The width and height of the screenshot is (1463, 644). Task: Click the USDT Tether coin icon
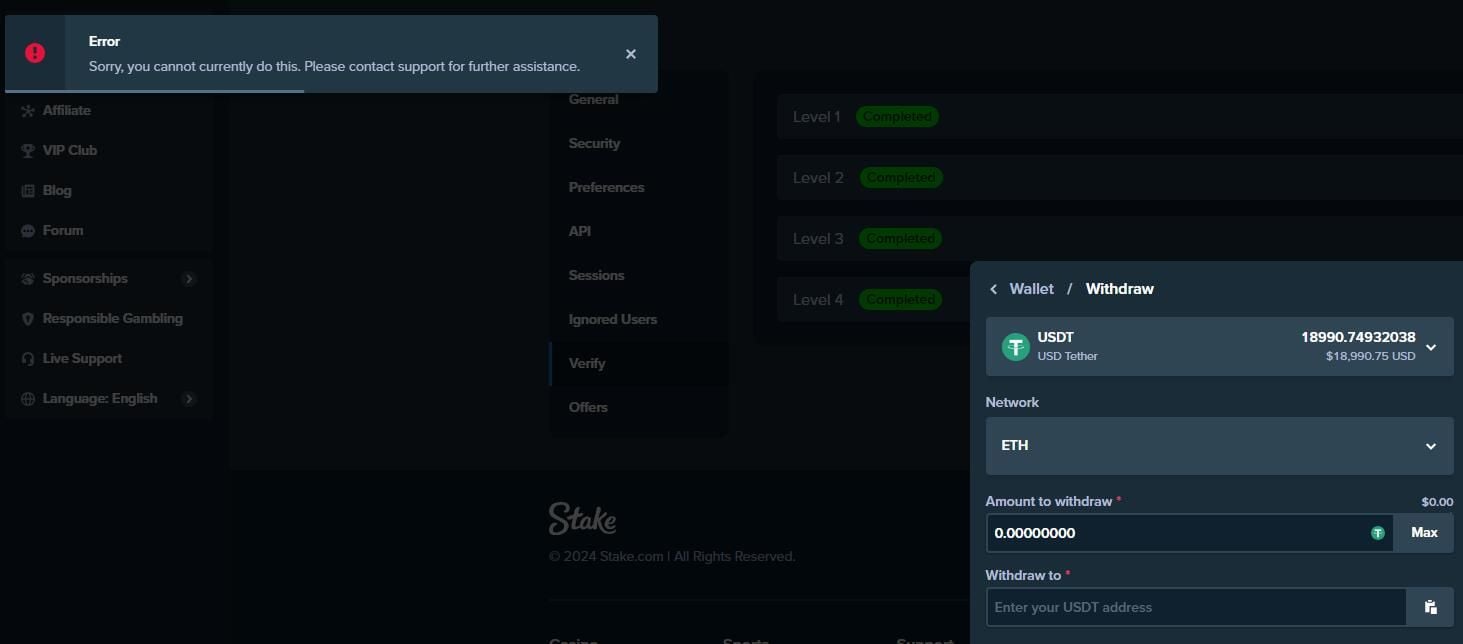click(1016, 347)
